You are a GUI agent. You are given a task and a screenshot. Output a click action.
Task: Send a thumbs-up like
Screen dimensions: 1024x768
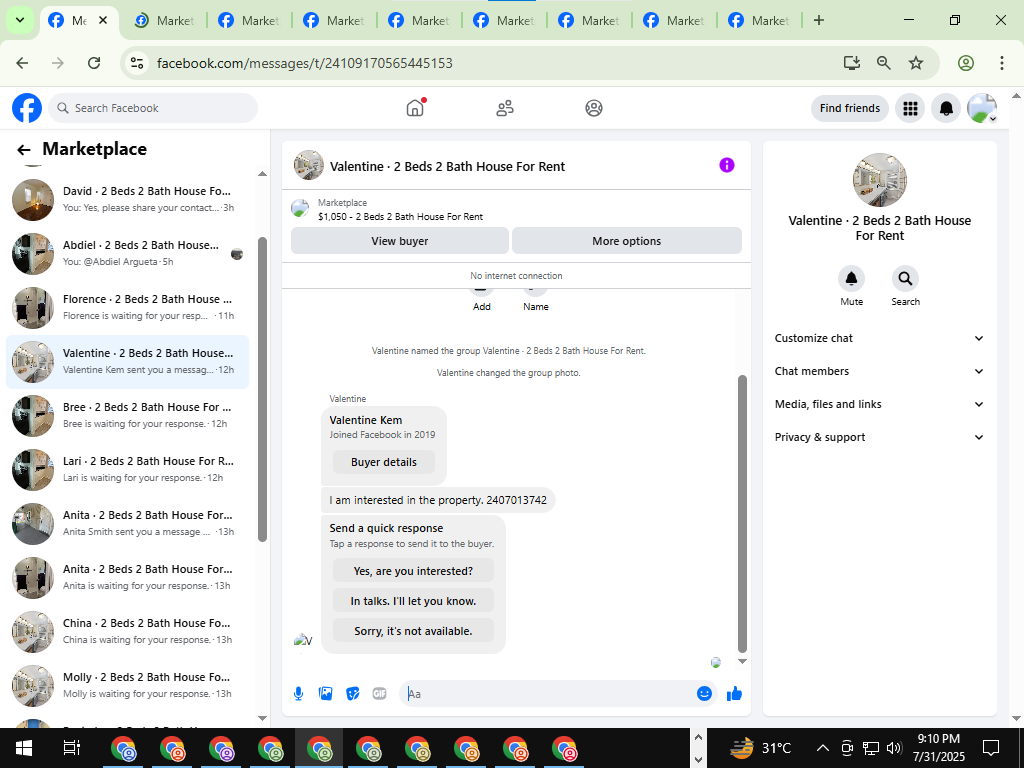tap(735, 694)
